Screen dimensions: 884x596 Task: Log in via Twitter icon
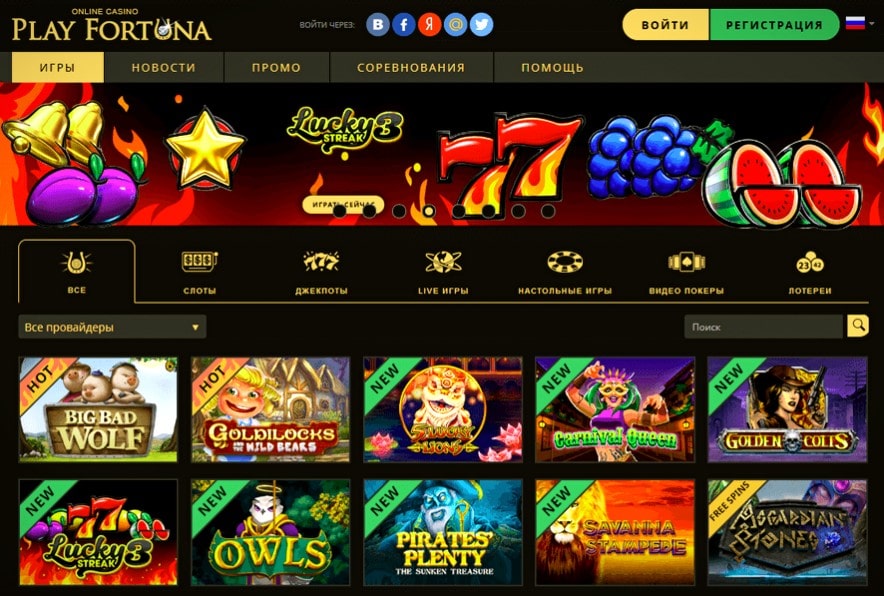[481, 25]
